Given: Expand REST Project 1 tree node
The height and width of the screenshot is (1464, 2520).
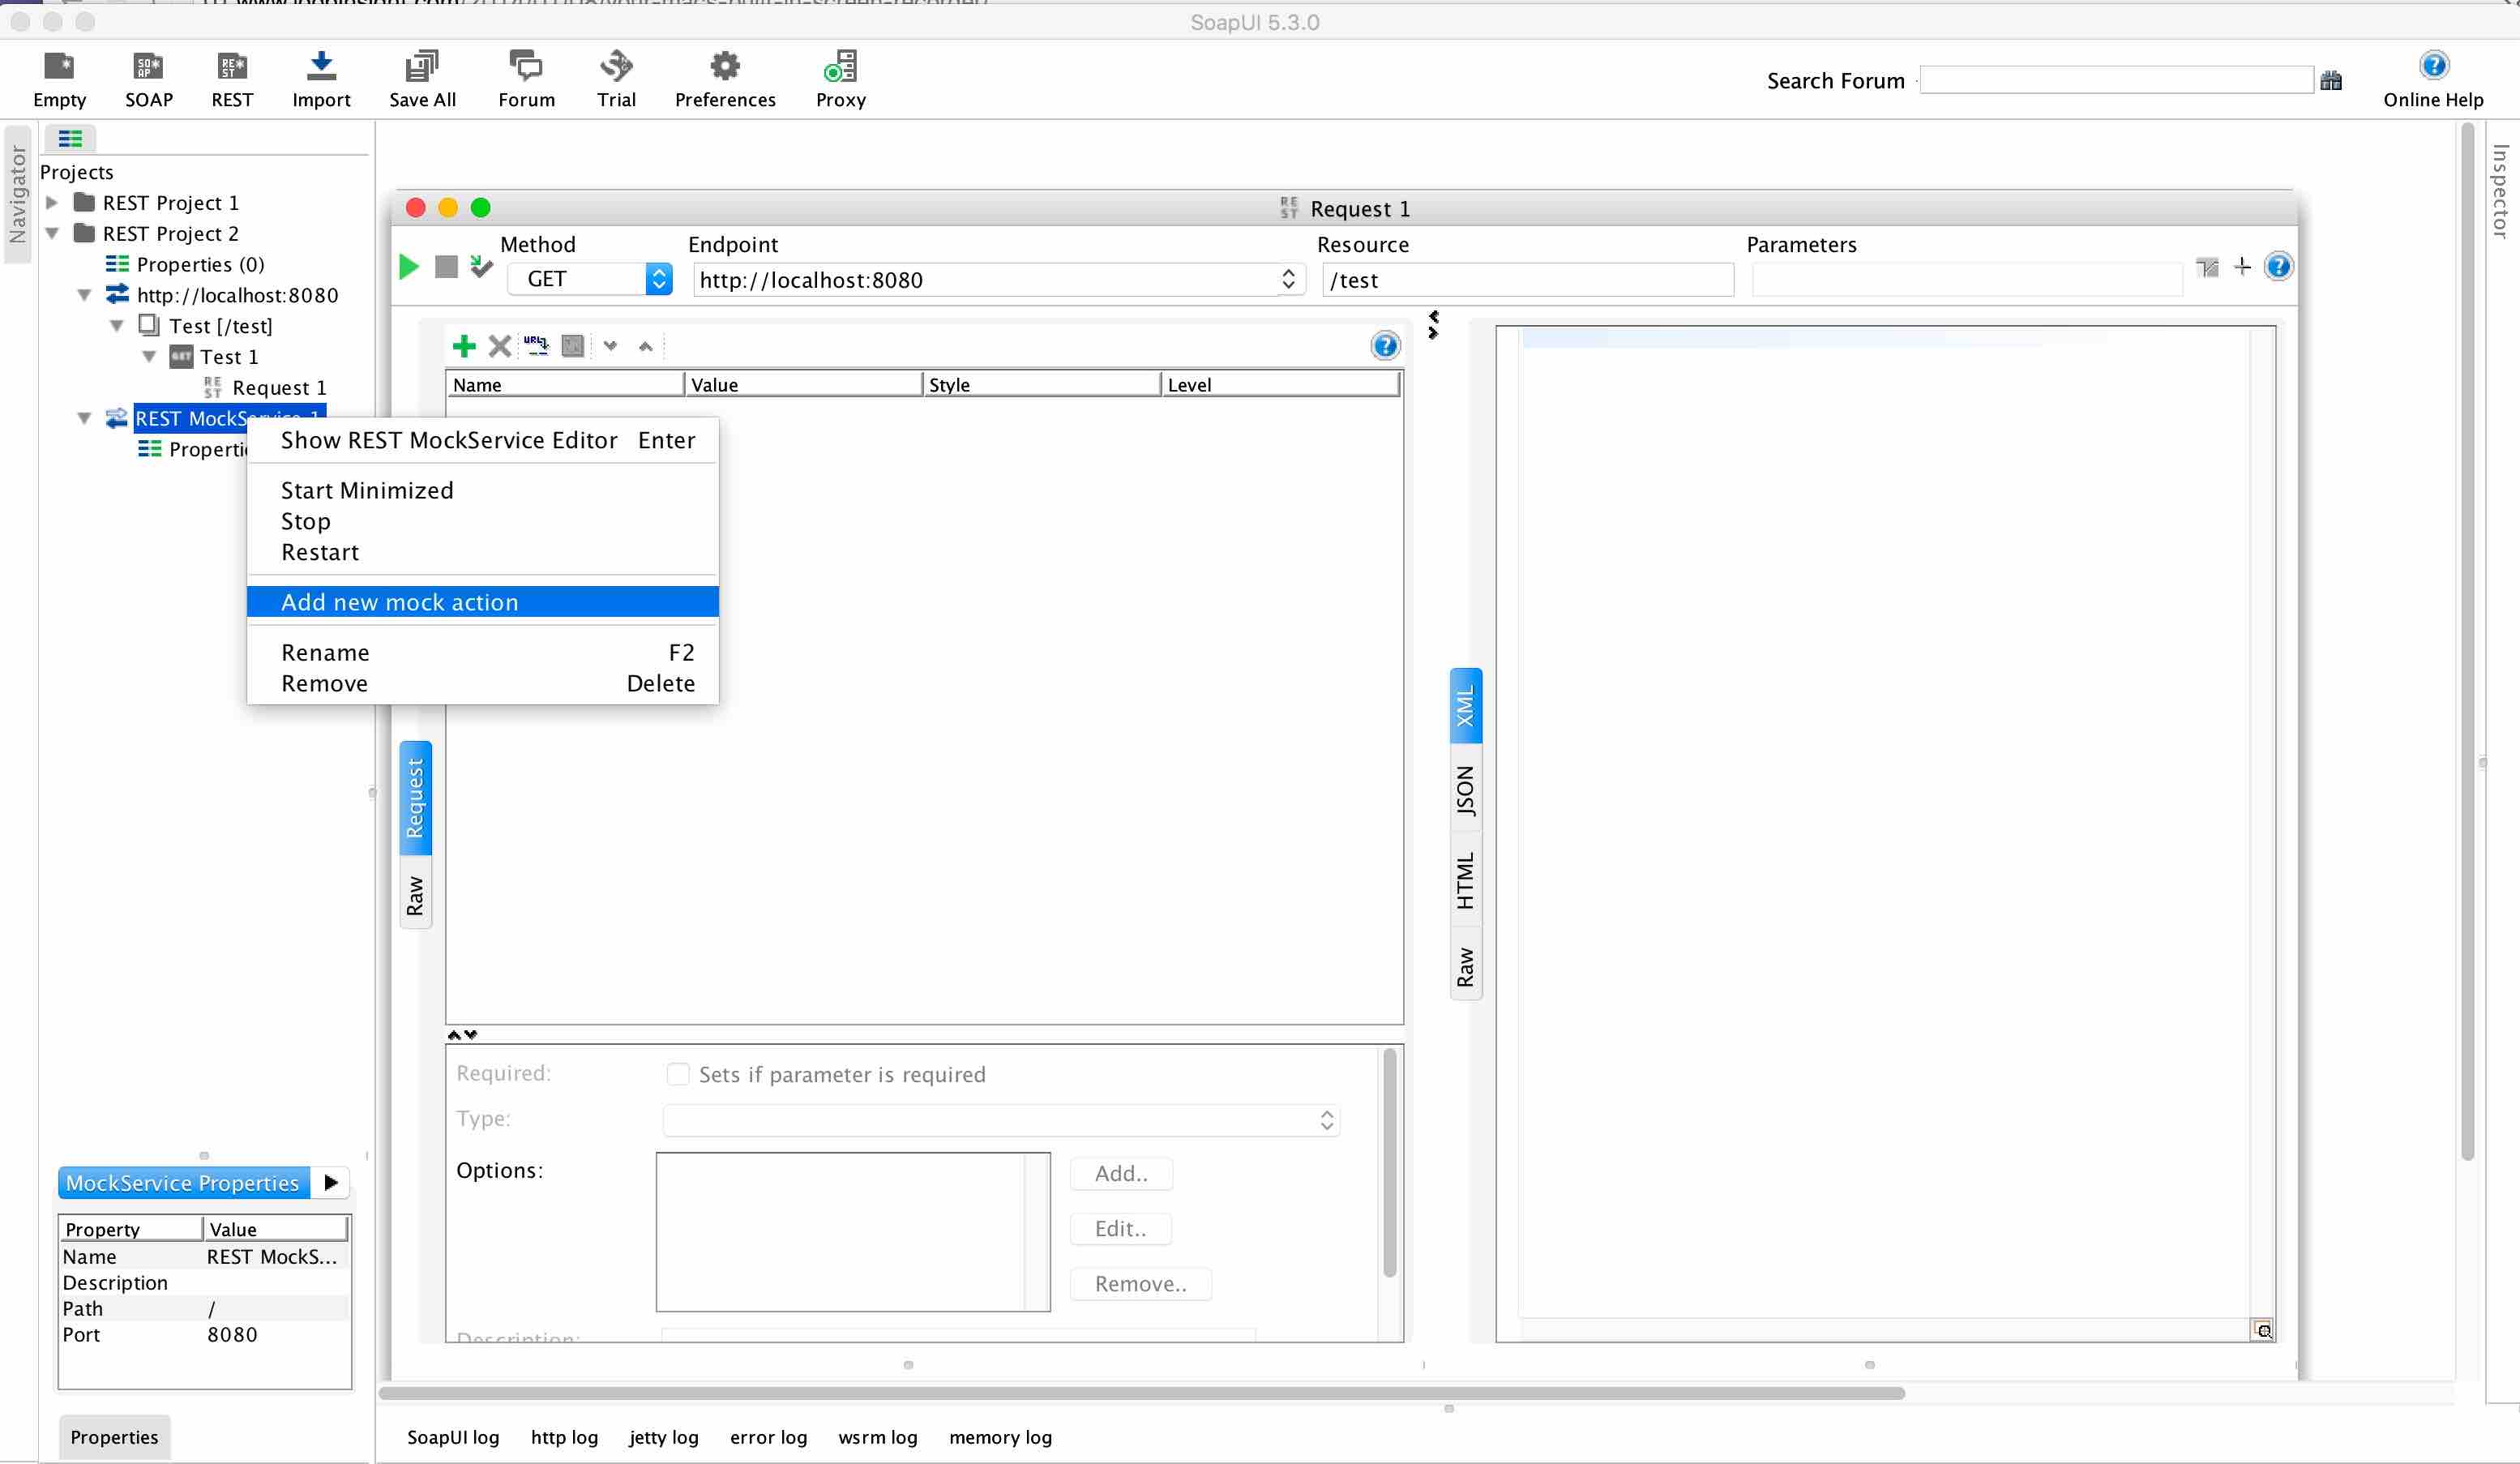Looking at the screenshot, I should click(x=52, y=203).
